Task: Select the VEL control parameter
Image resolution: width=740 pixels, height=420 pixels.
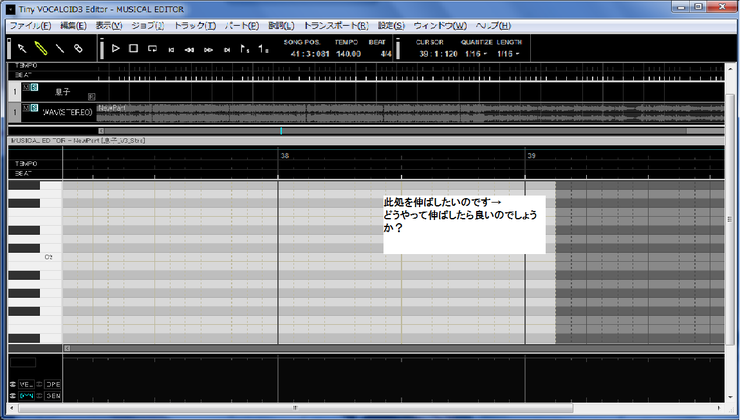Action: (26, 384)
